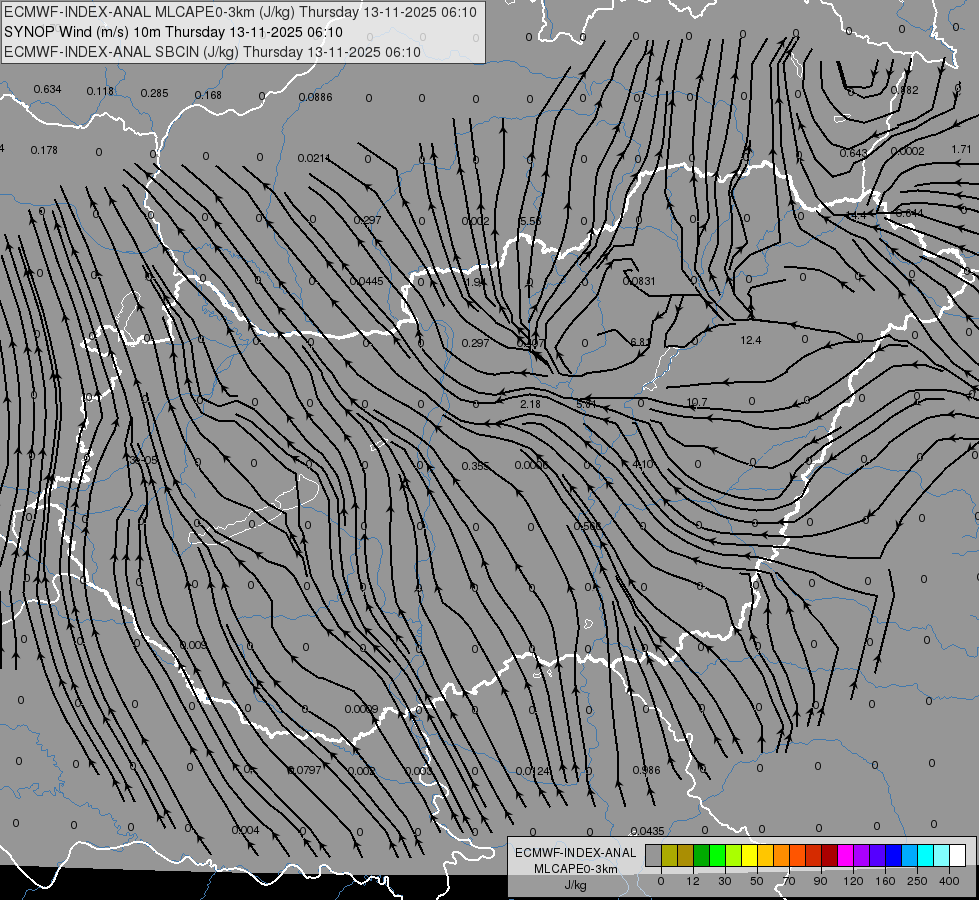Click the MLCAPE0-3km title line at top

tap(240, 12)
